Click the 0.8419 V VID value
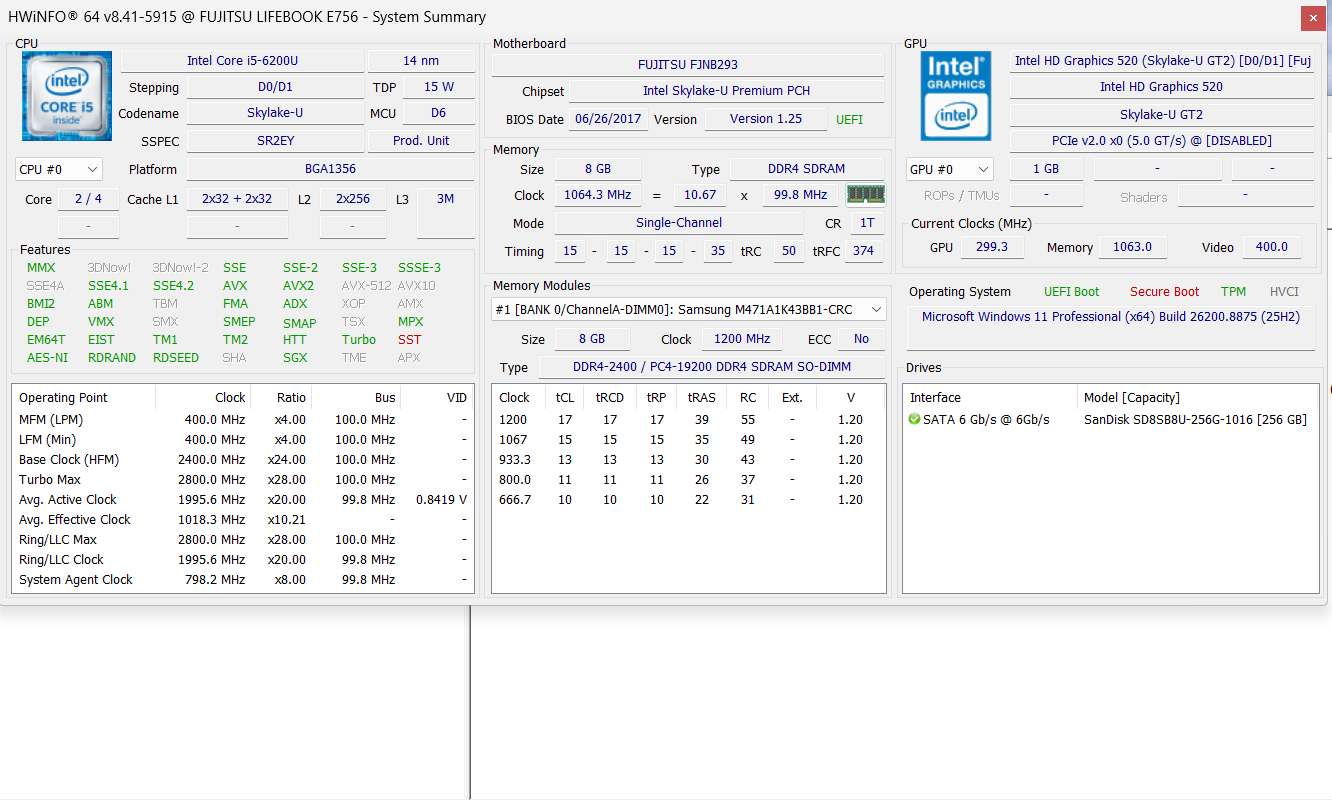Viewport: 1332px width, 800px height. click(x=441, y=500)
